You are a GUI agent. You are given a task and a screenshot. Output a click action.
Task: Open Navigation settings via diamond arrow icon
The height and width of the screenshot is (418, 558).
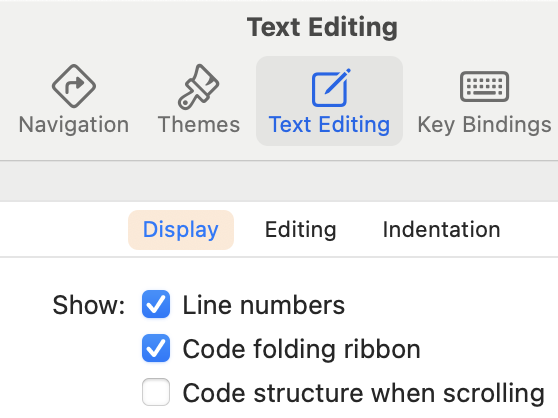click(74, 86)
